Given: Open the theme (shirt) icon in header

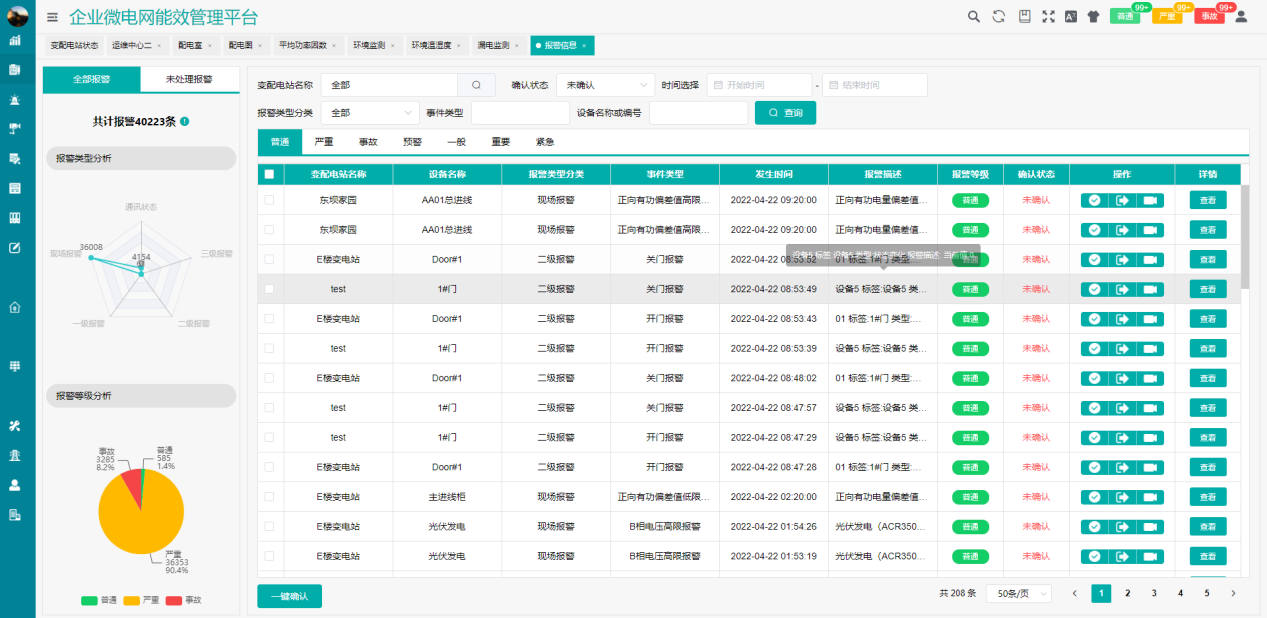Looking at the screenshot, I should coord(1093,16).
